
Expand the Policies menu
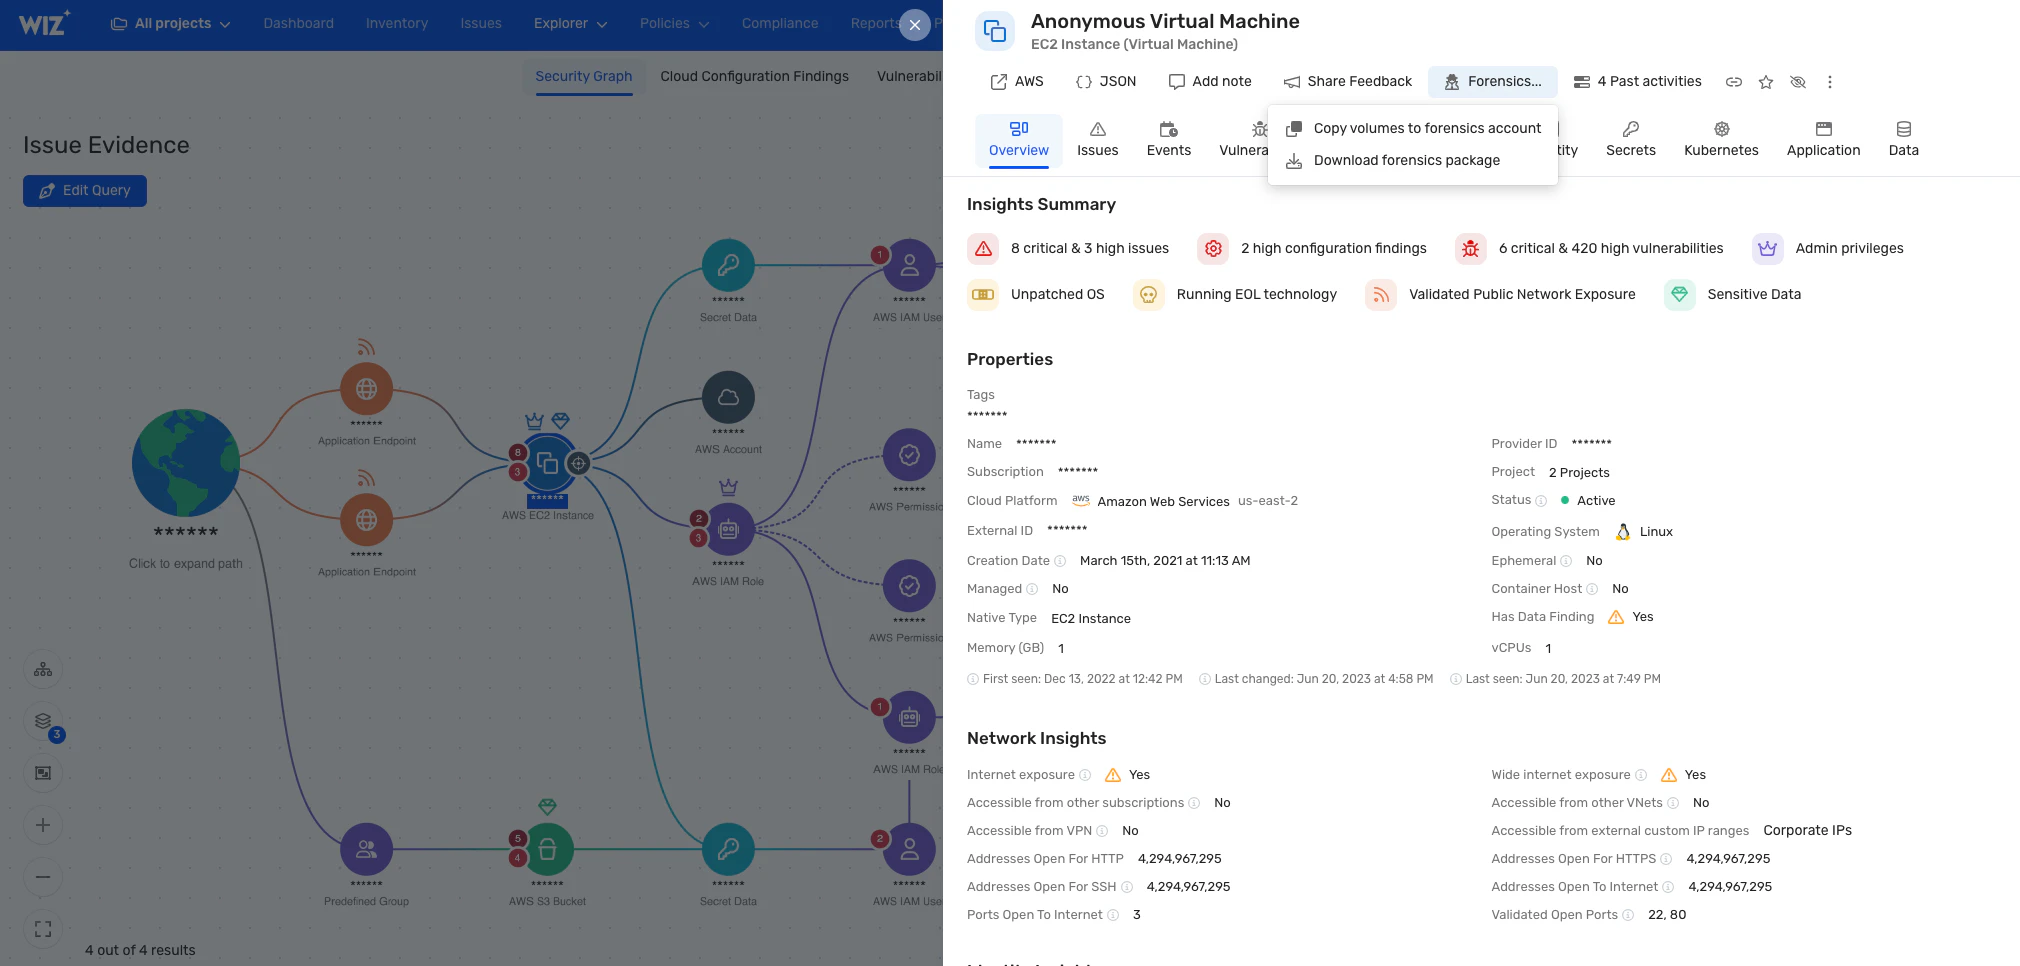coord(674,23)
